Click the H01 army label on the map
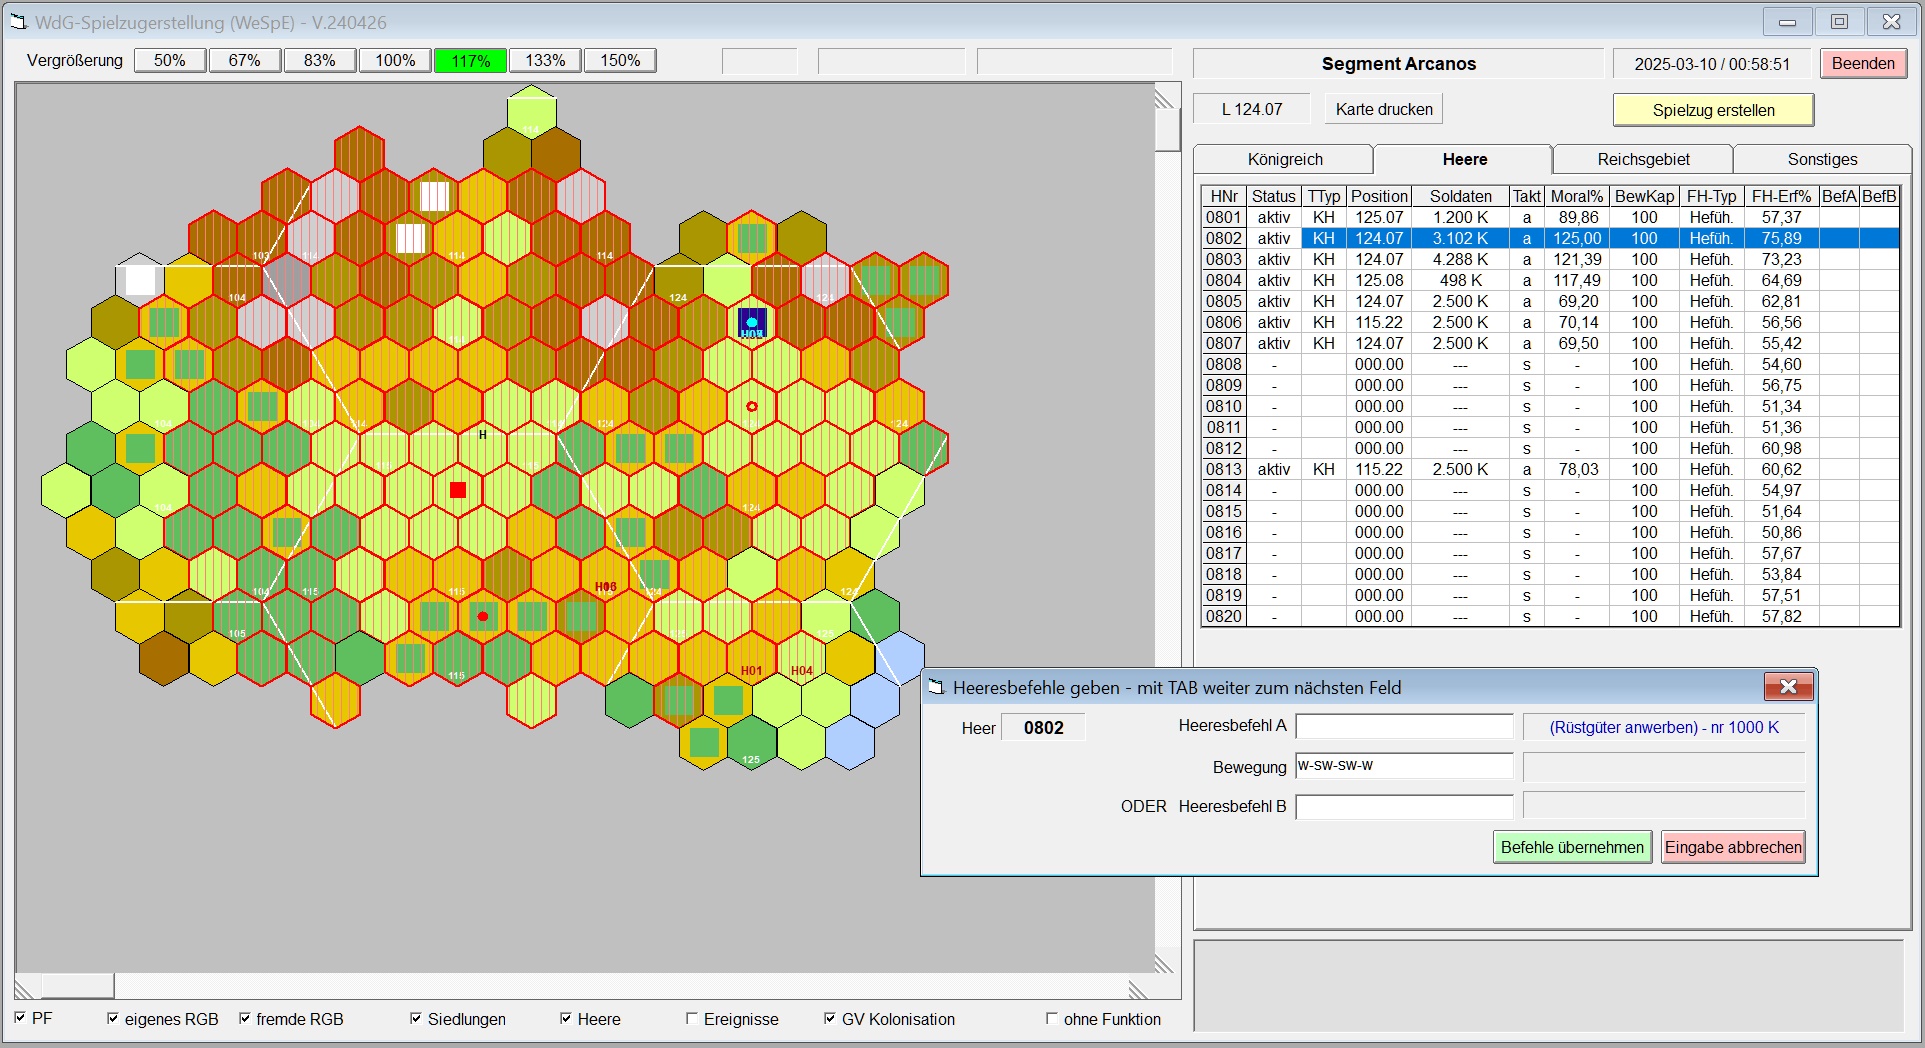1925x1048 pixels. point(751,671)
